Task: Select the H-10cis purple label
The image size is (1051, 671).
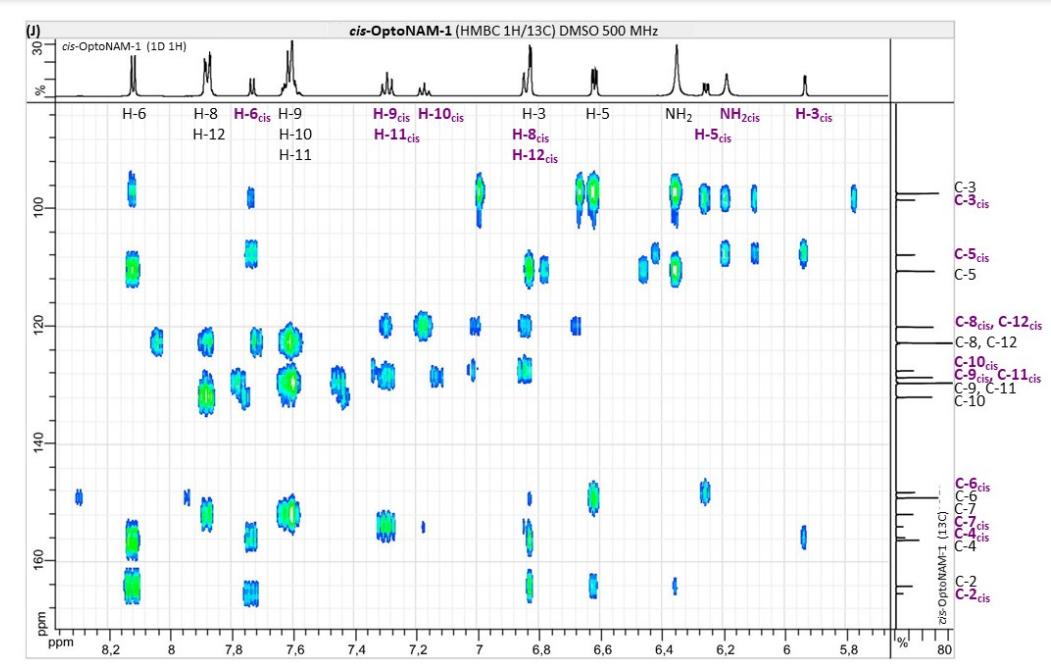Action: pyautogui.click(x=440, y=115)
